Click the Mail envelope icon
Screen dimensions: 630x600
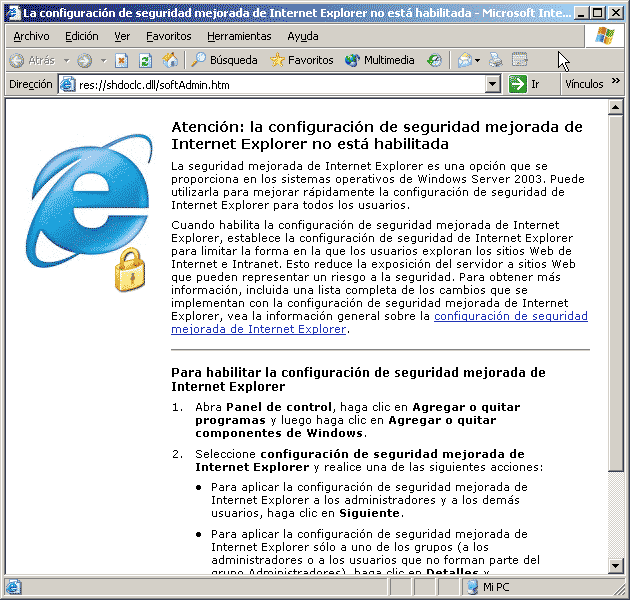coord(464,61)
